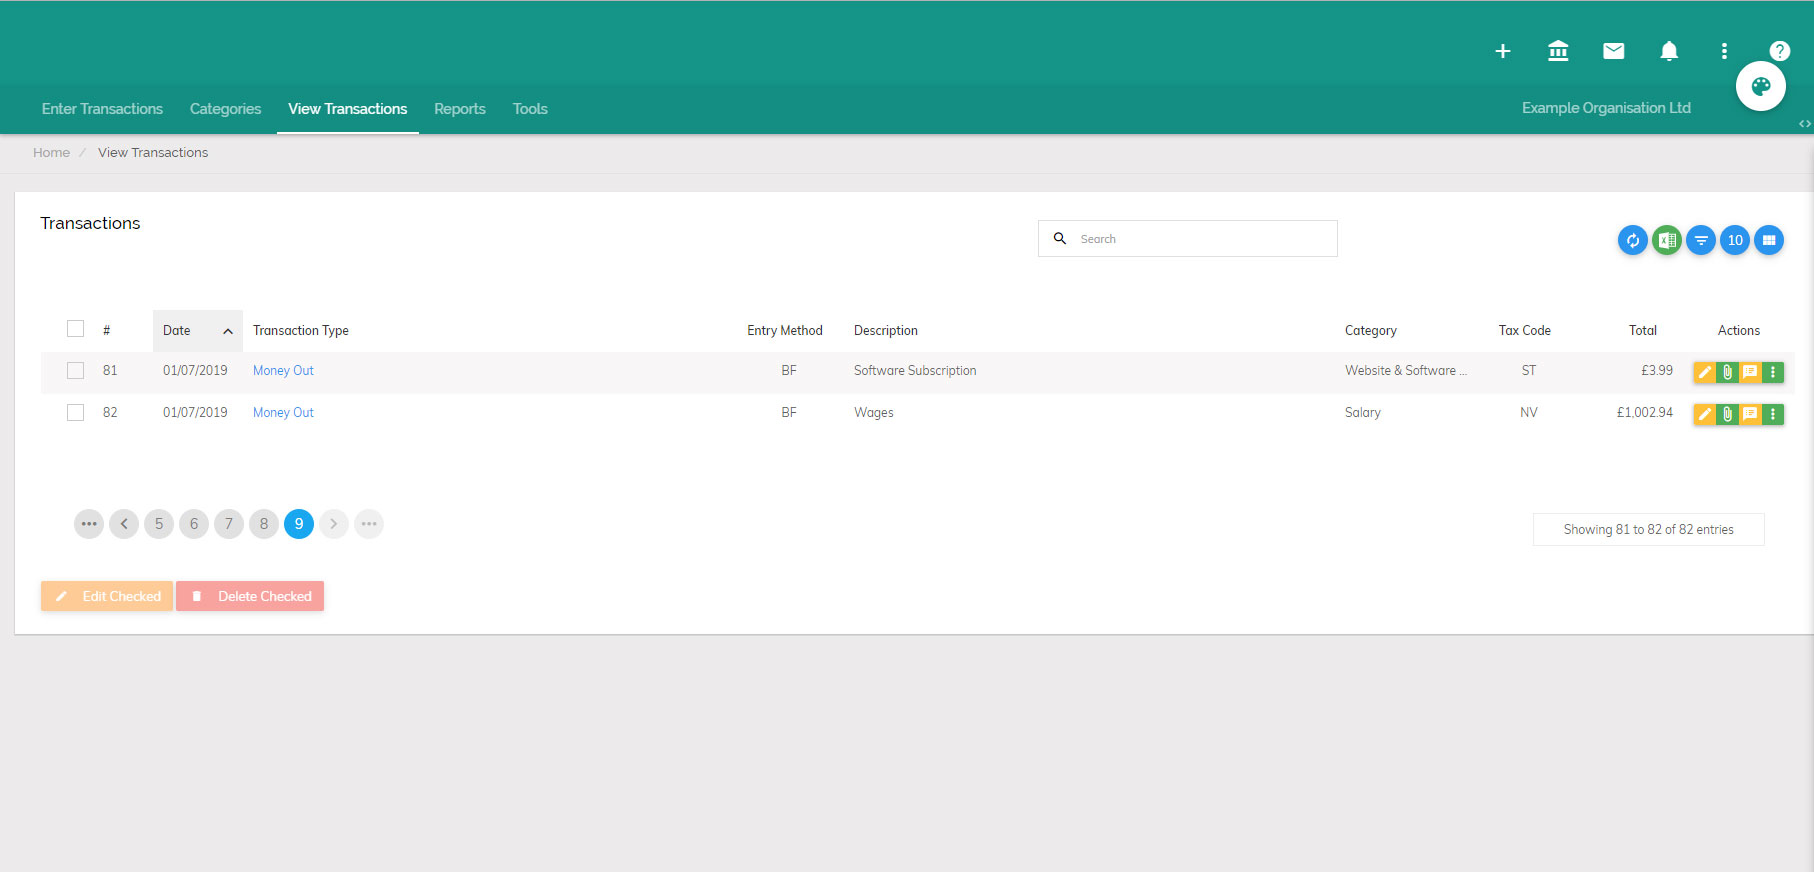This screenshot has height=872, width=1814.
Task: Sort by Entry Method column header
Action: (x=785, y=331)
